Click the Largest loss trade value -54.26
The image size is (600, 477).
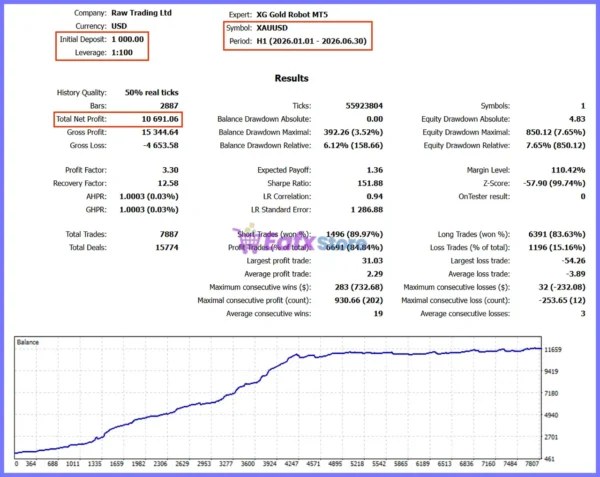click(x=574, y=260)
